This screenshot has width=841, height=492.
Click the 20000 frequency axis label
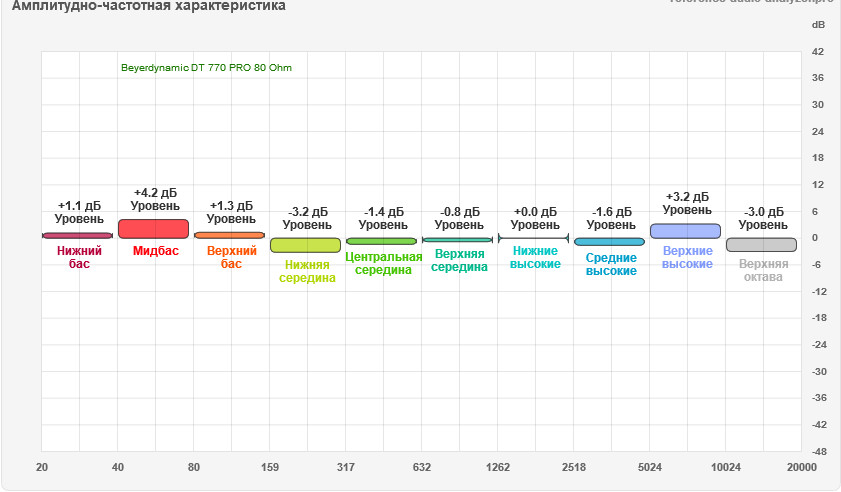(802, 467)
